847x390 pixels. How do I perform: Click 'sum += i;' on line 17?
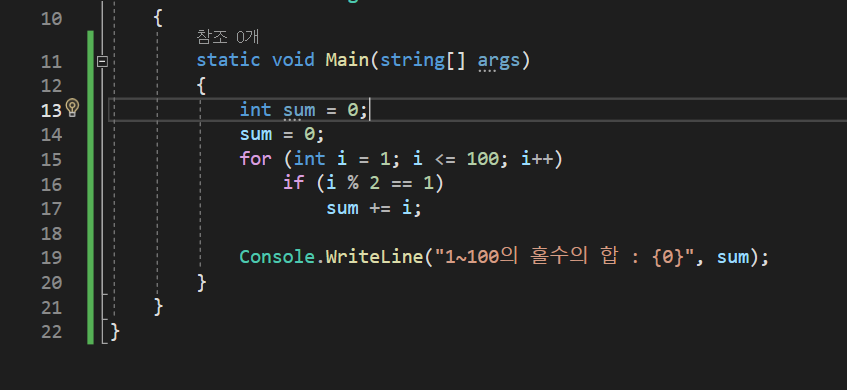374,208
